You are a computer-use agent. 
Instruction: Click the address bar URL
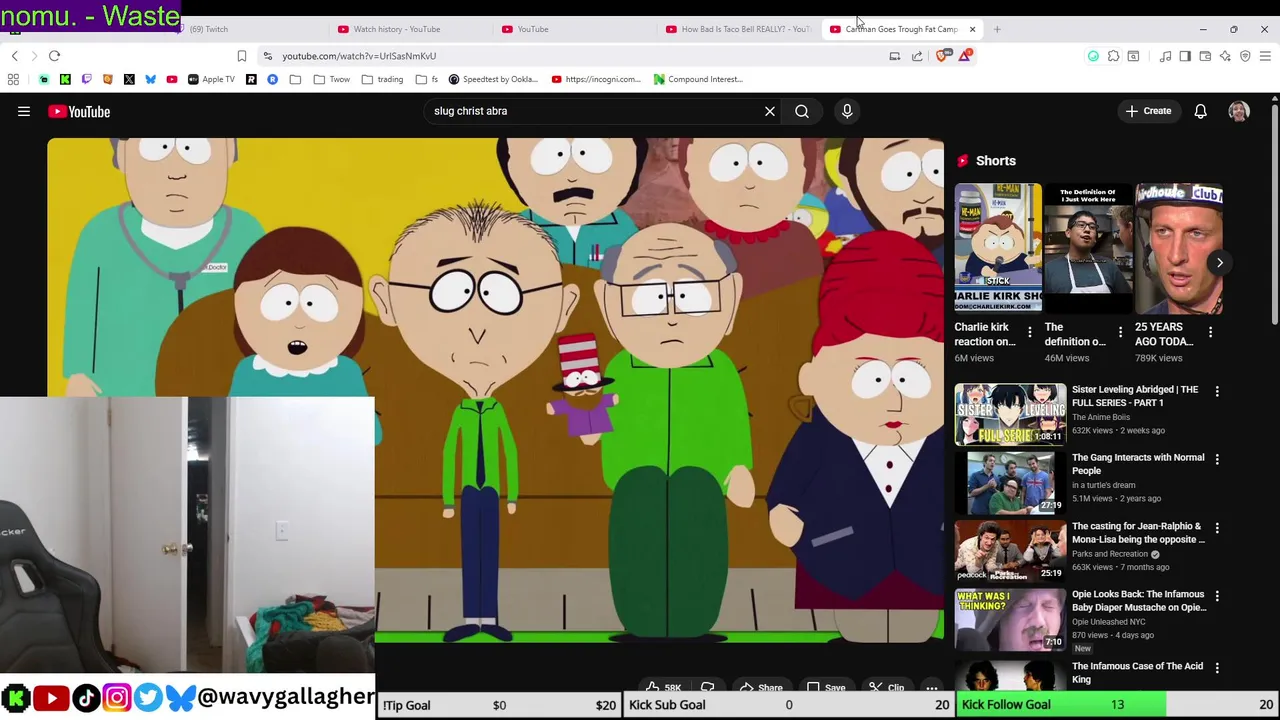[x=359, y=56]
